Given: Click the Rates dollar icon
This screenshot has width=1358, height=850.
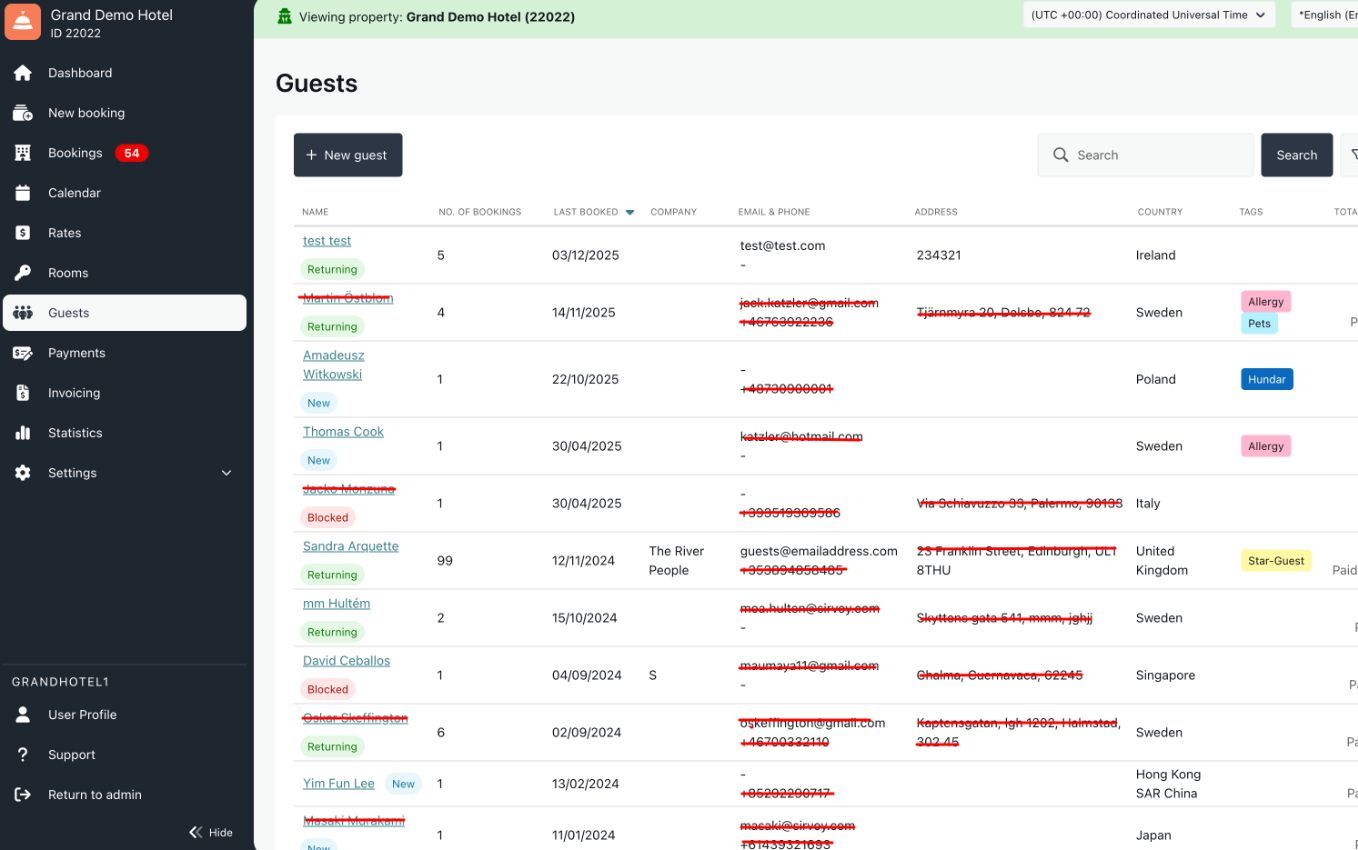Looking at the screenshot, I should click(x=23, y=233).
